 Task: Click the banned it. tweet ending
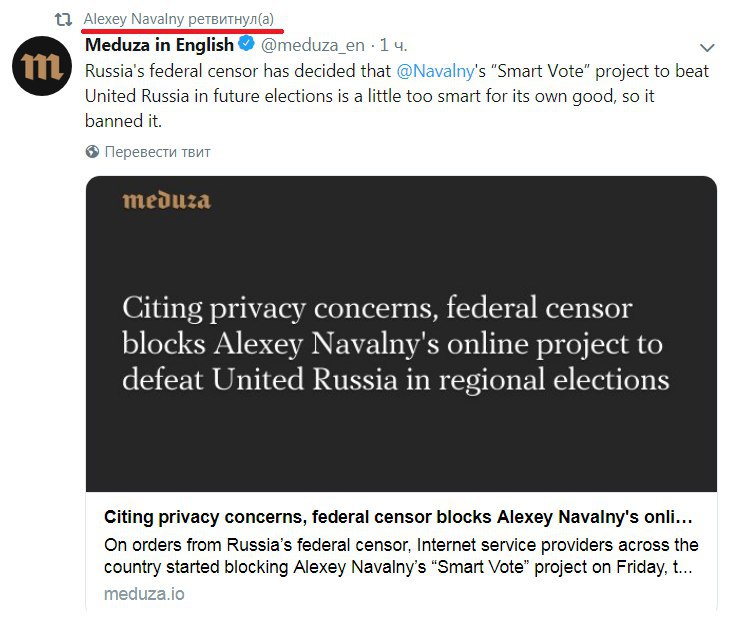(x=123, y=121)
